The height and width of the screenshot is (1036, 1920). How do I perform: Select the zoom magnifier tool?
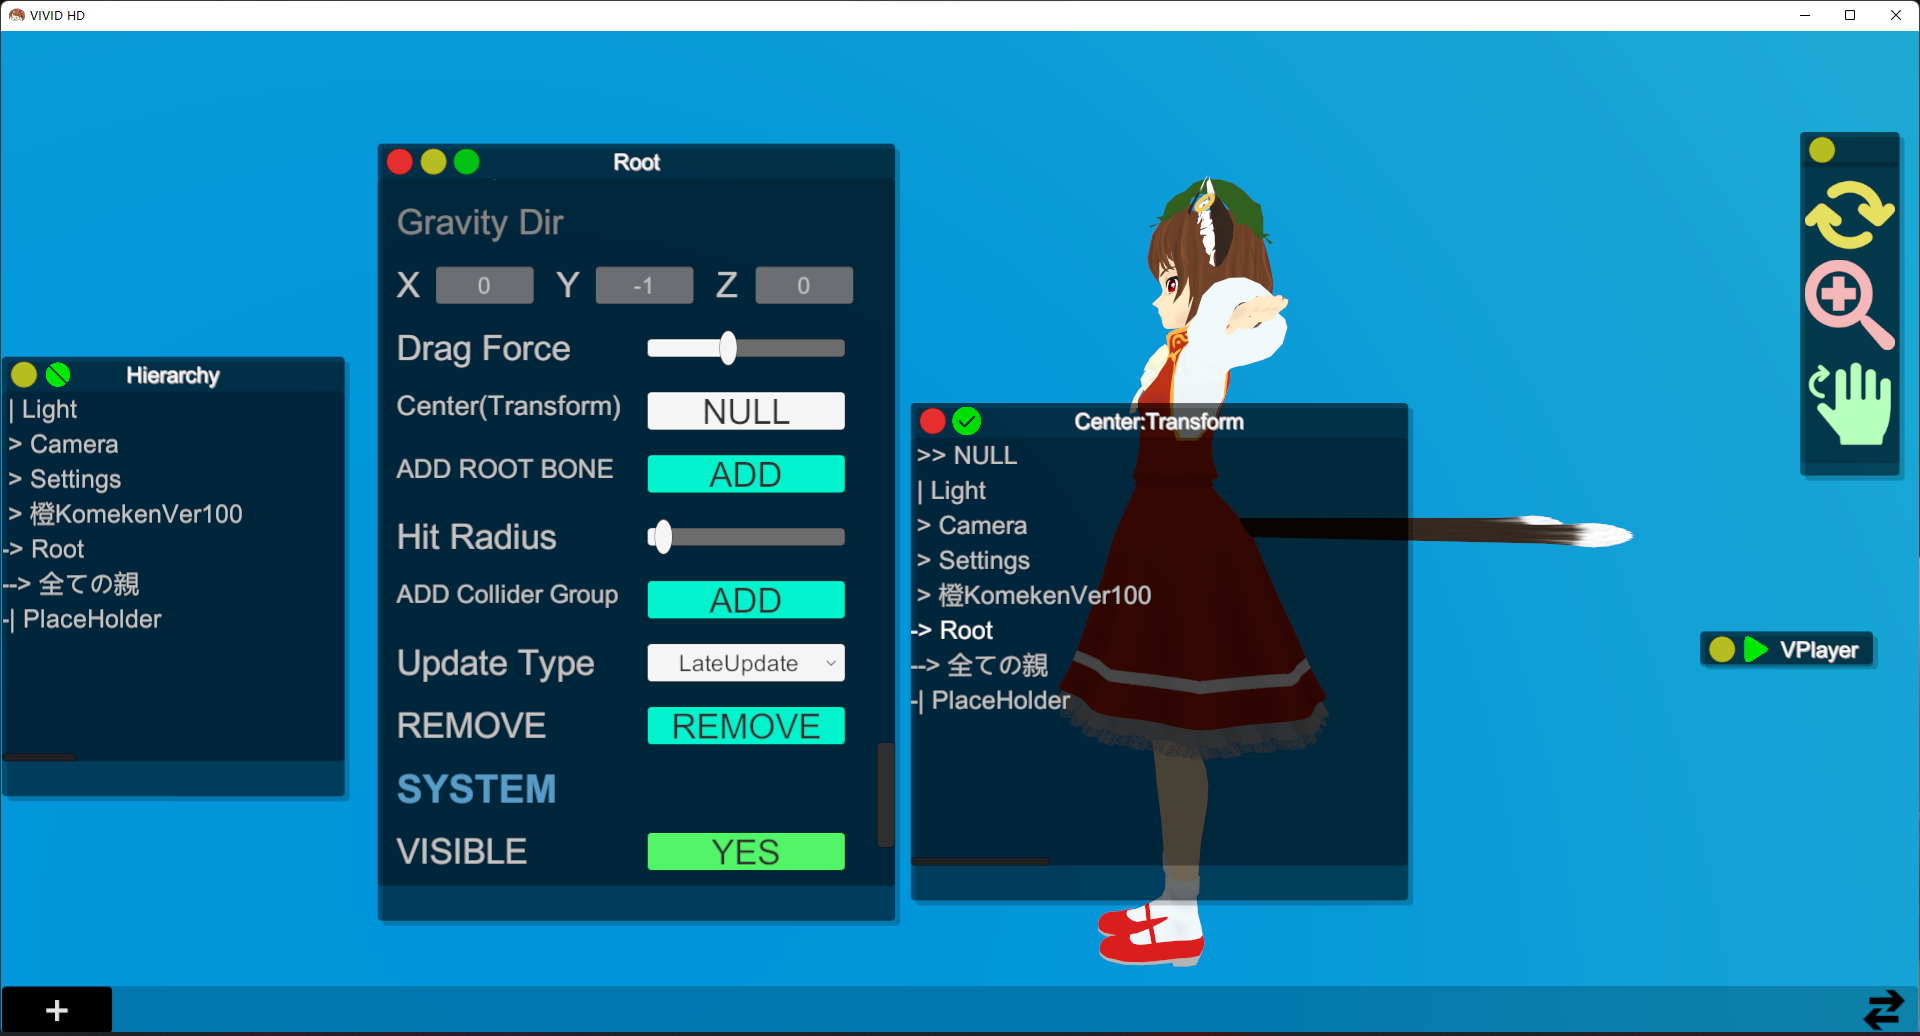pos(1849,304)
